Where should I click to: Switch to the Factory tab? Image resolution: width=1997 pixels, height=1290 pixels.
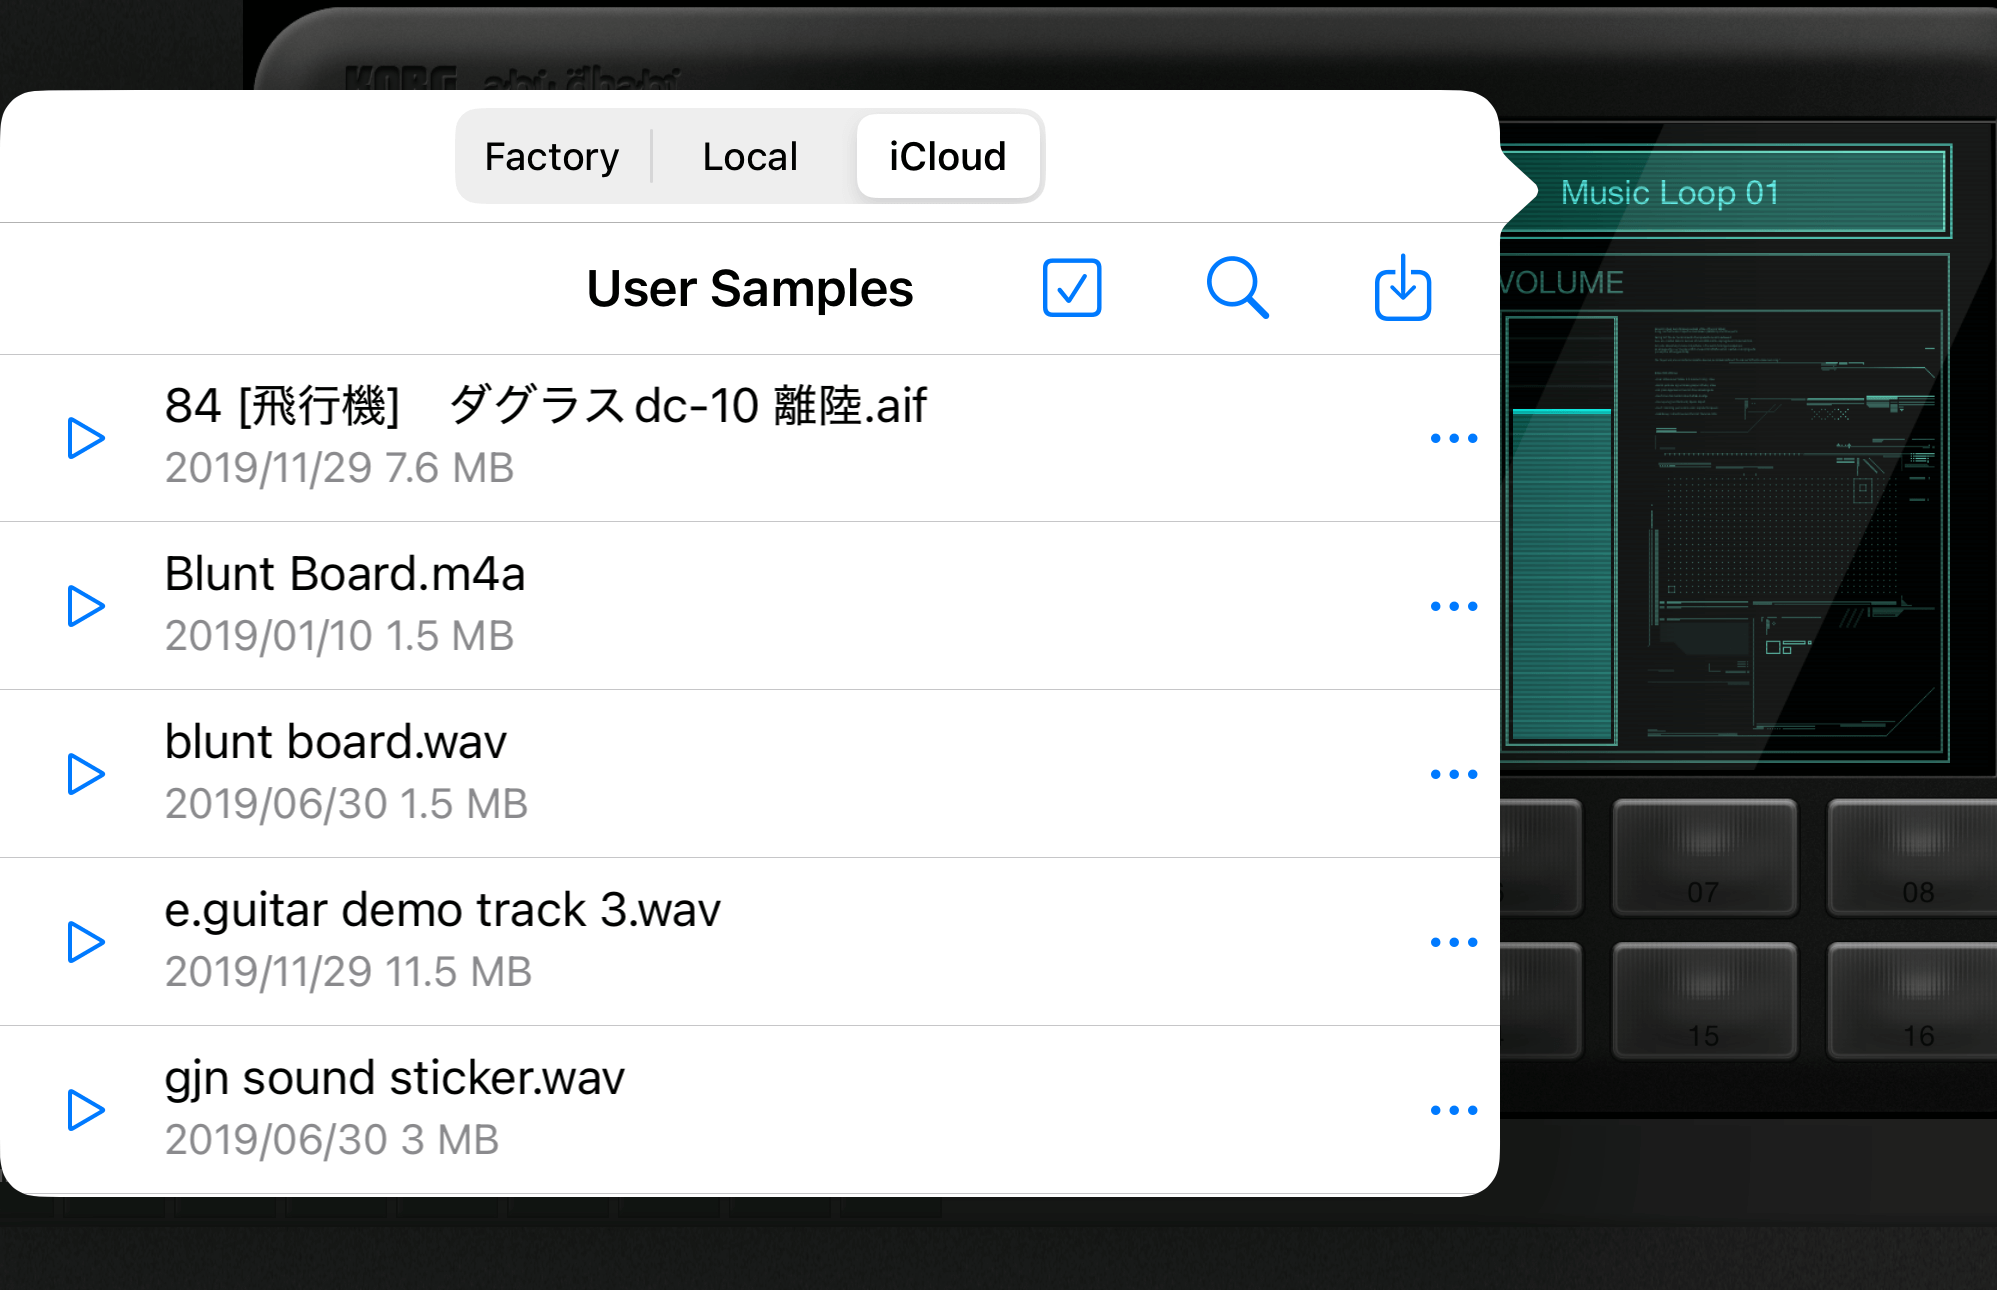coord(552,157)
